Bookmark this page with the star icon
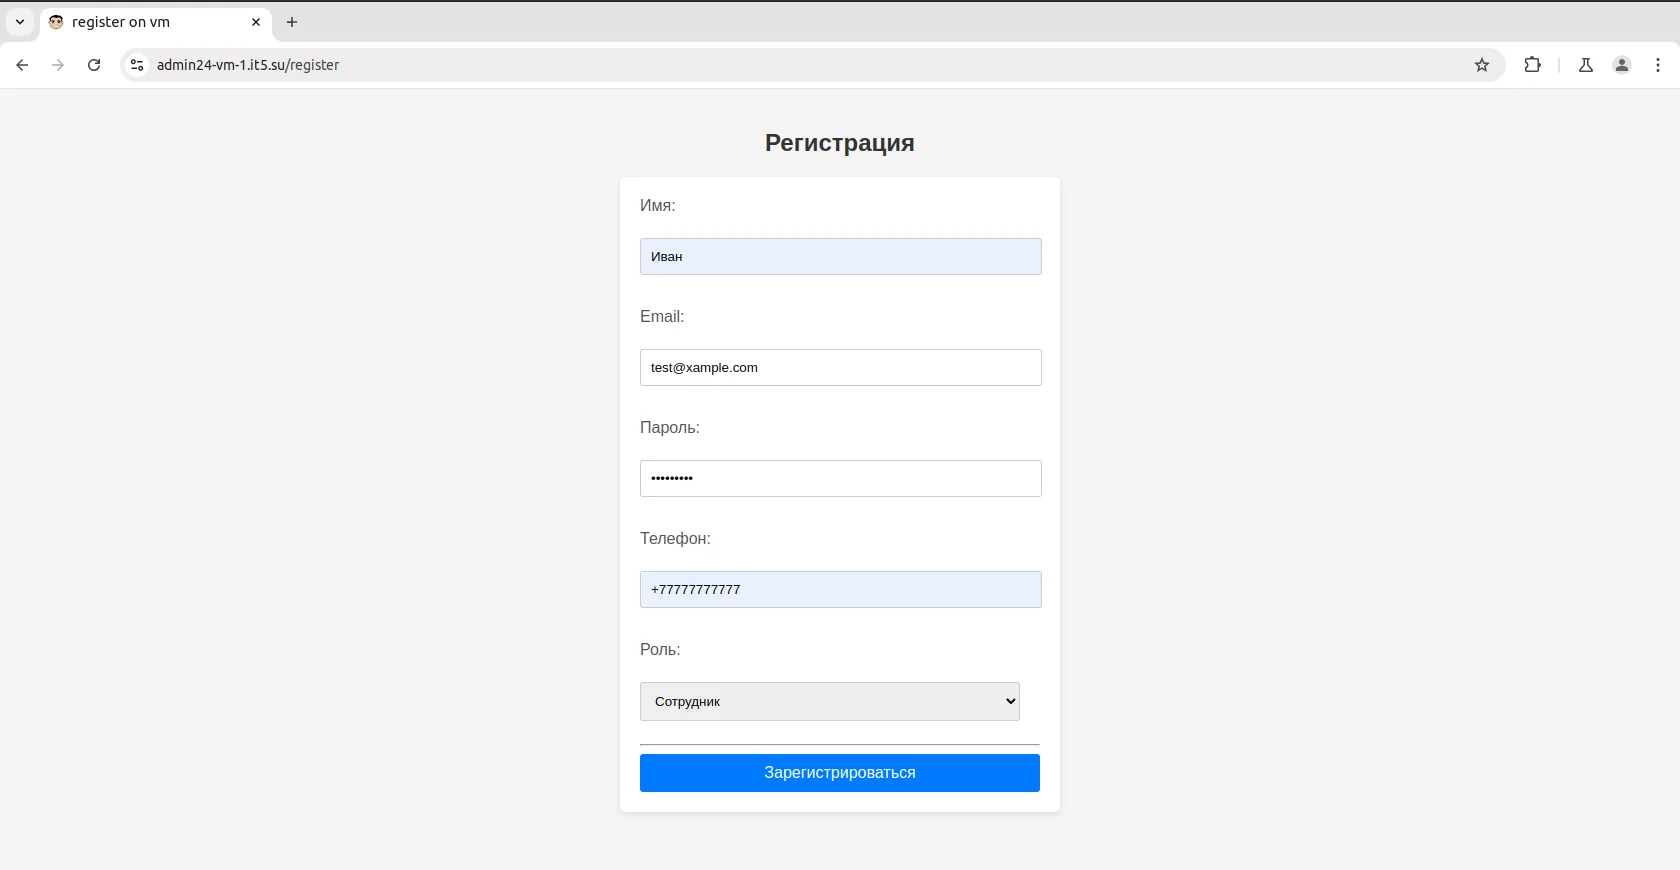This screenshot has height=870, width=1680. [x=1482, y=65]
